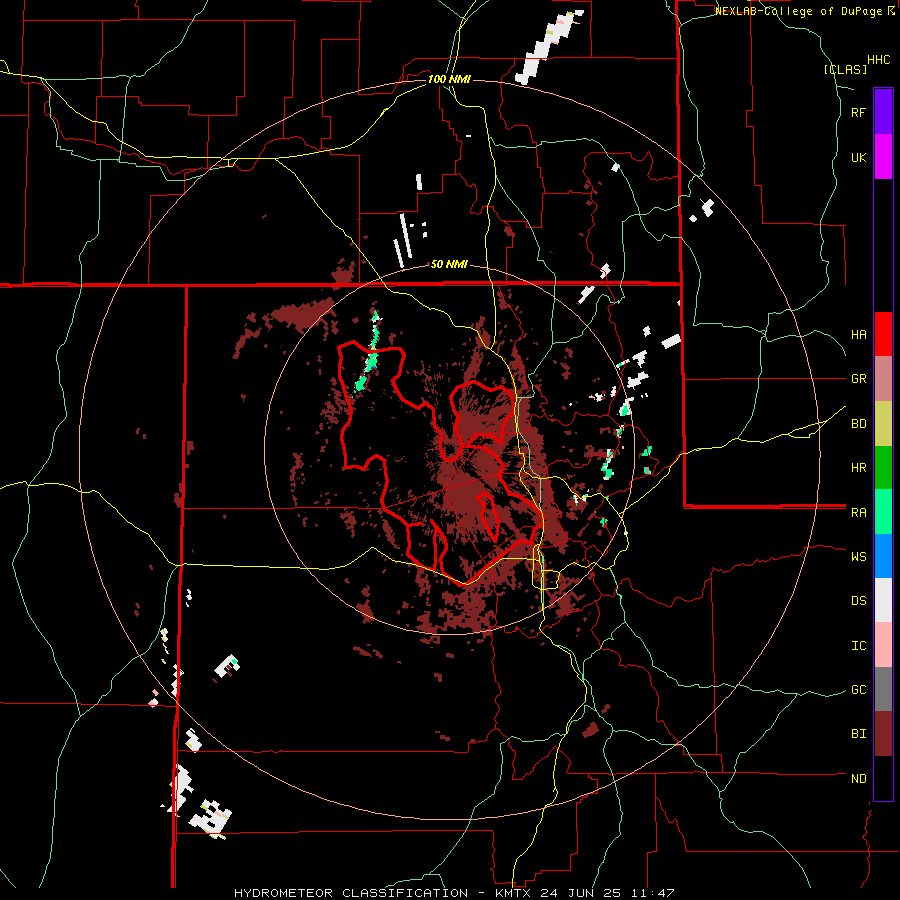Click the yellow BD legend color swatch
The height and width of the screenshot is (900, 900).
coord(883,424)
